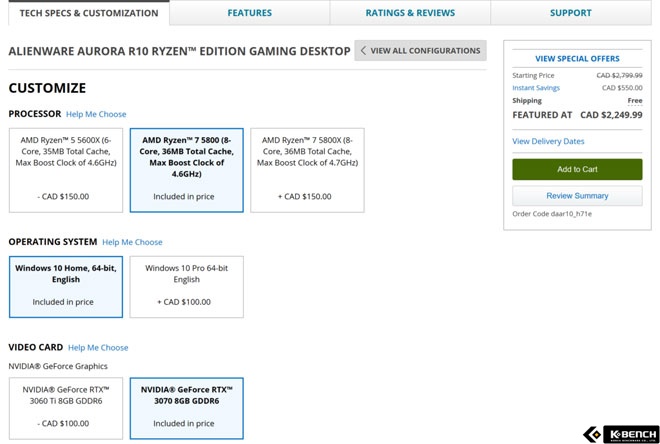Viewport: 660px width, 444px height.
Task: Click the Order Code daar10_h71e text
Action: (552, 214)
